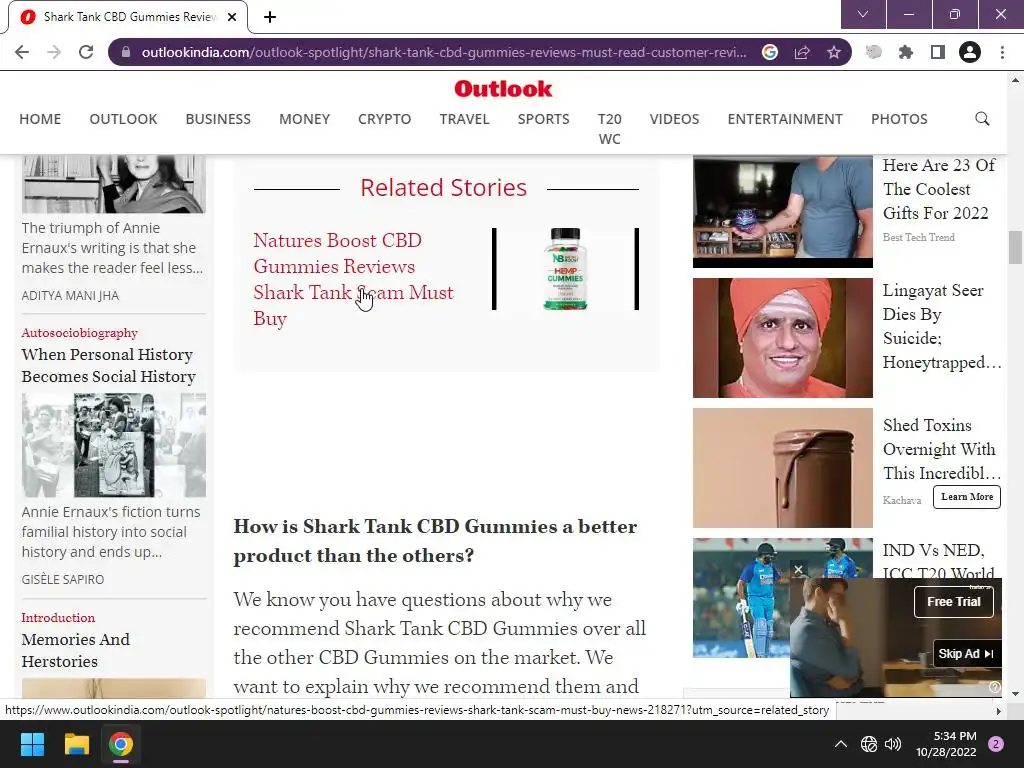The width and height of the screenshot is (1024, 768).
Task: Click the browser back arrow
Action: pos(22,52)
